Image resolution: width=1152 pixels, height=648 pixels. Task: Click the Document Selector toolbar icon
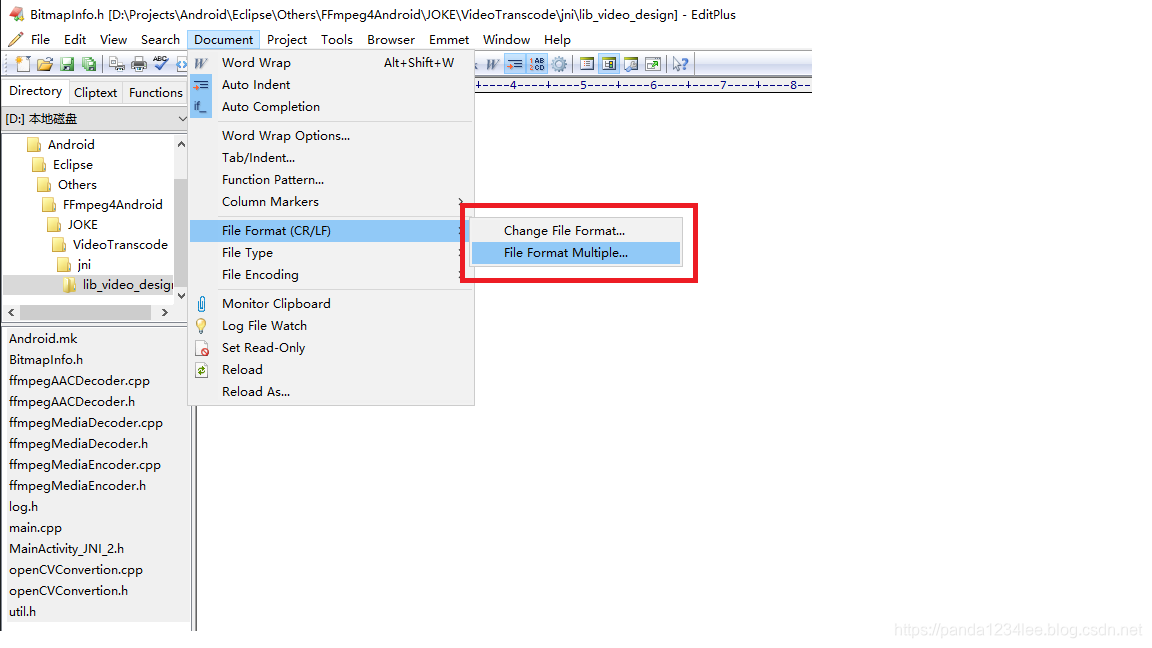586,64
